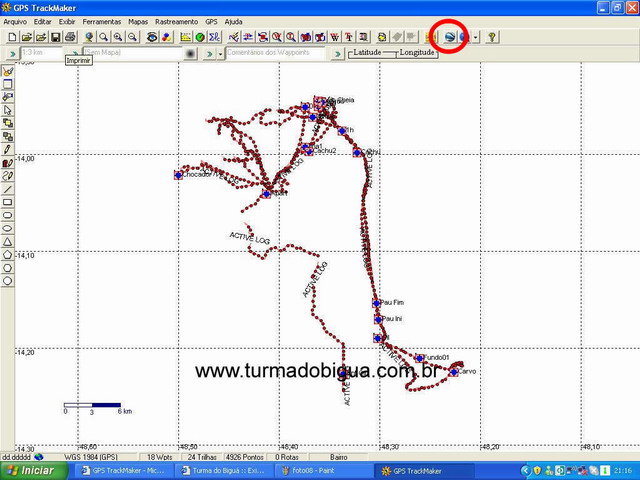Open the Ferramentas menu

(x=102, y=22)
